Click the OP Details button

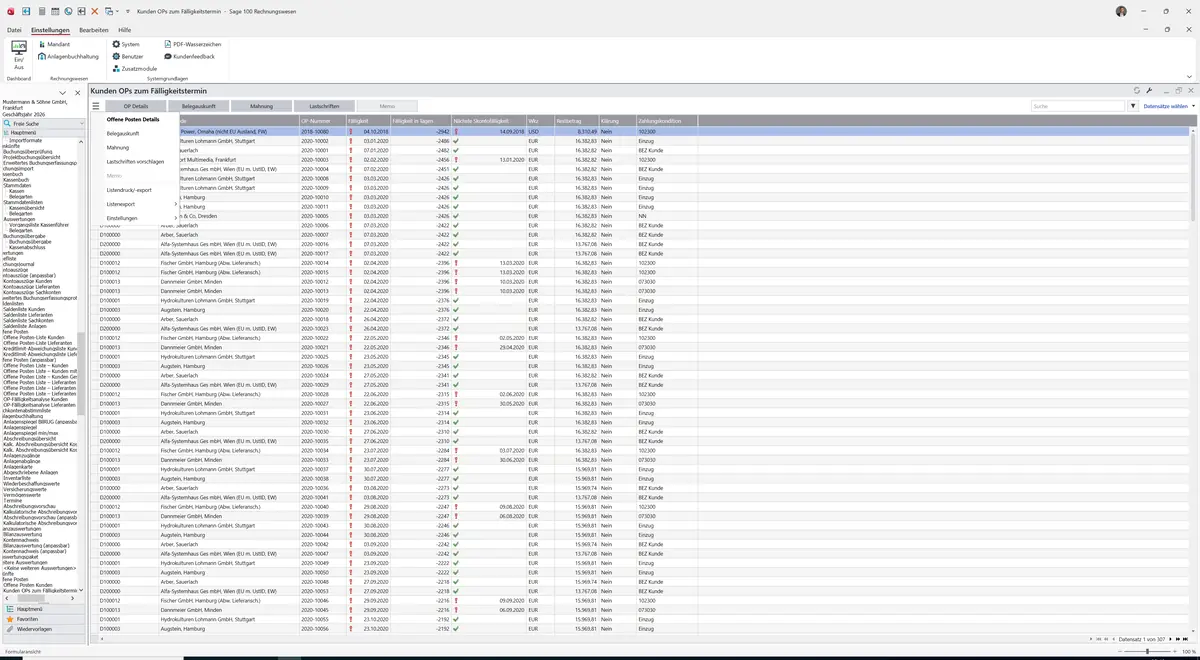[135, 106]
